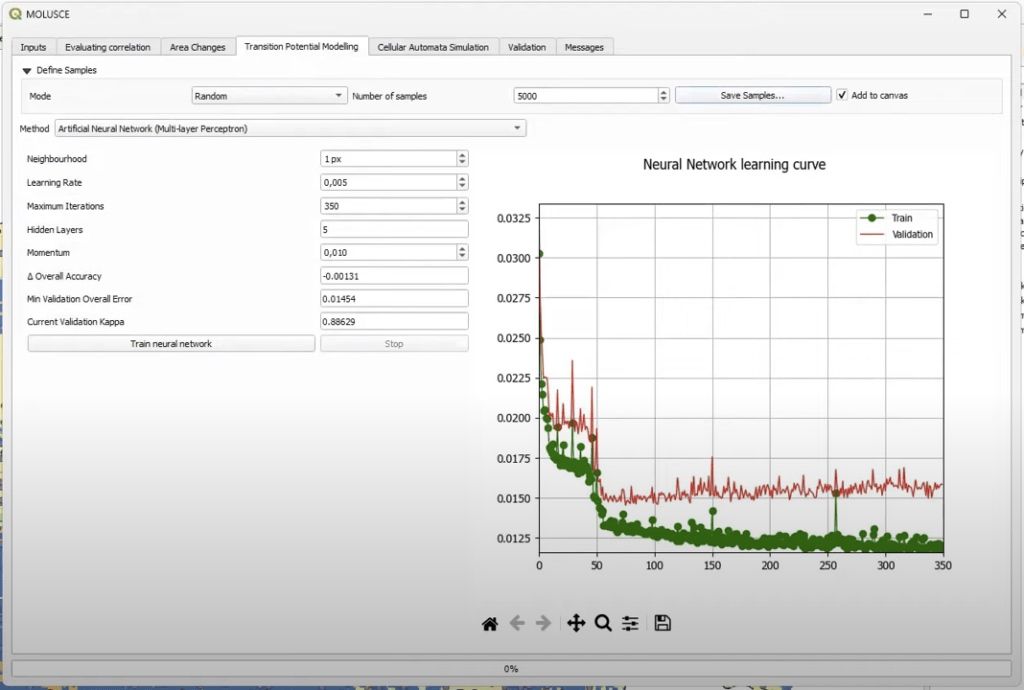The width and height of the screenshot is (1024, 690).
Task: Open the Area Changes tab
Action: [x=198, y=47]
